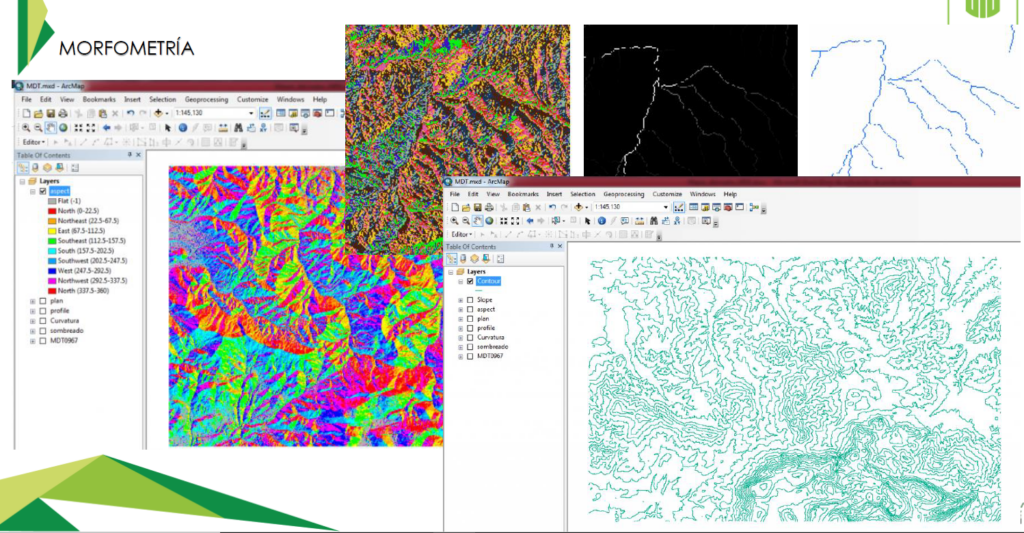Screen dimensions: 1024x533
Task: Click List By Source in right TOC
Action: [463, 259]
